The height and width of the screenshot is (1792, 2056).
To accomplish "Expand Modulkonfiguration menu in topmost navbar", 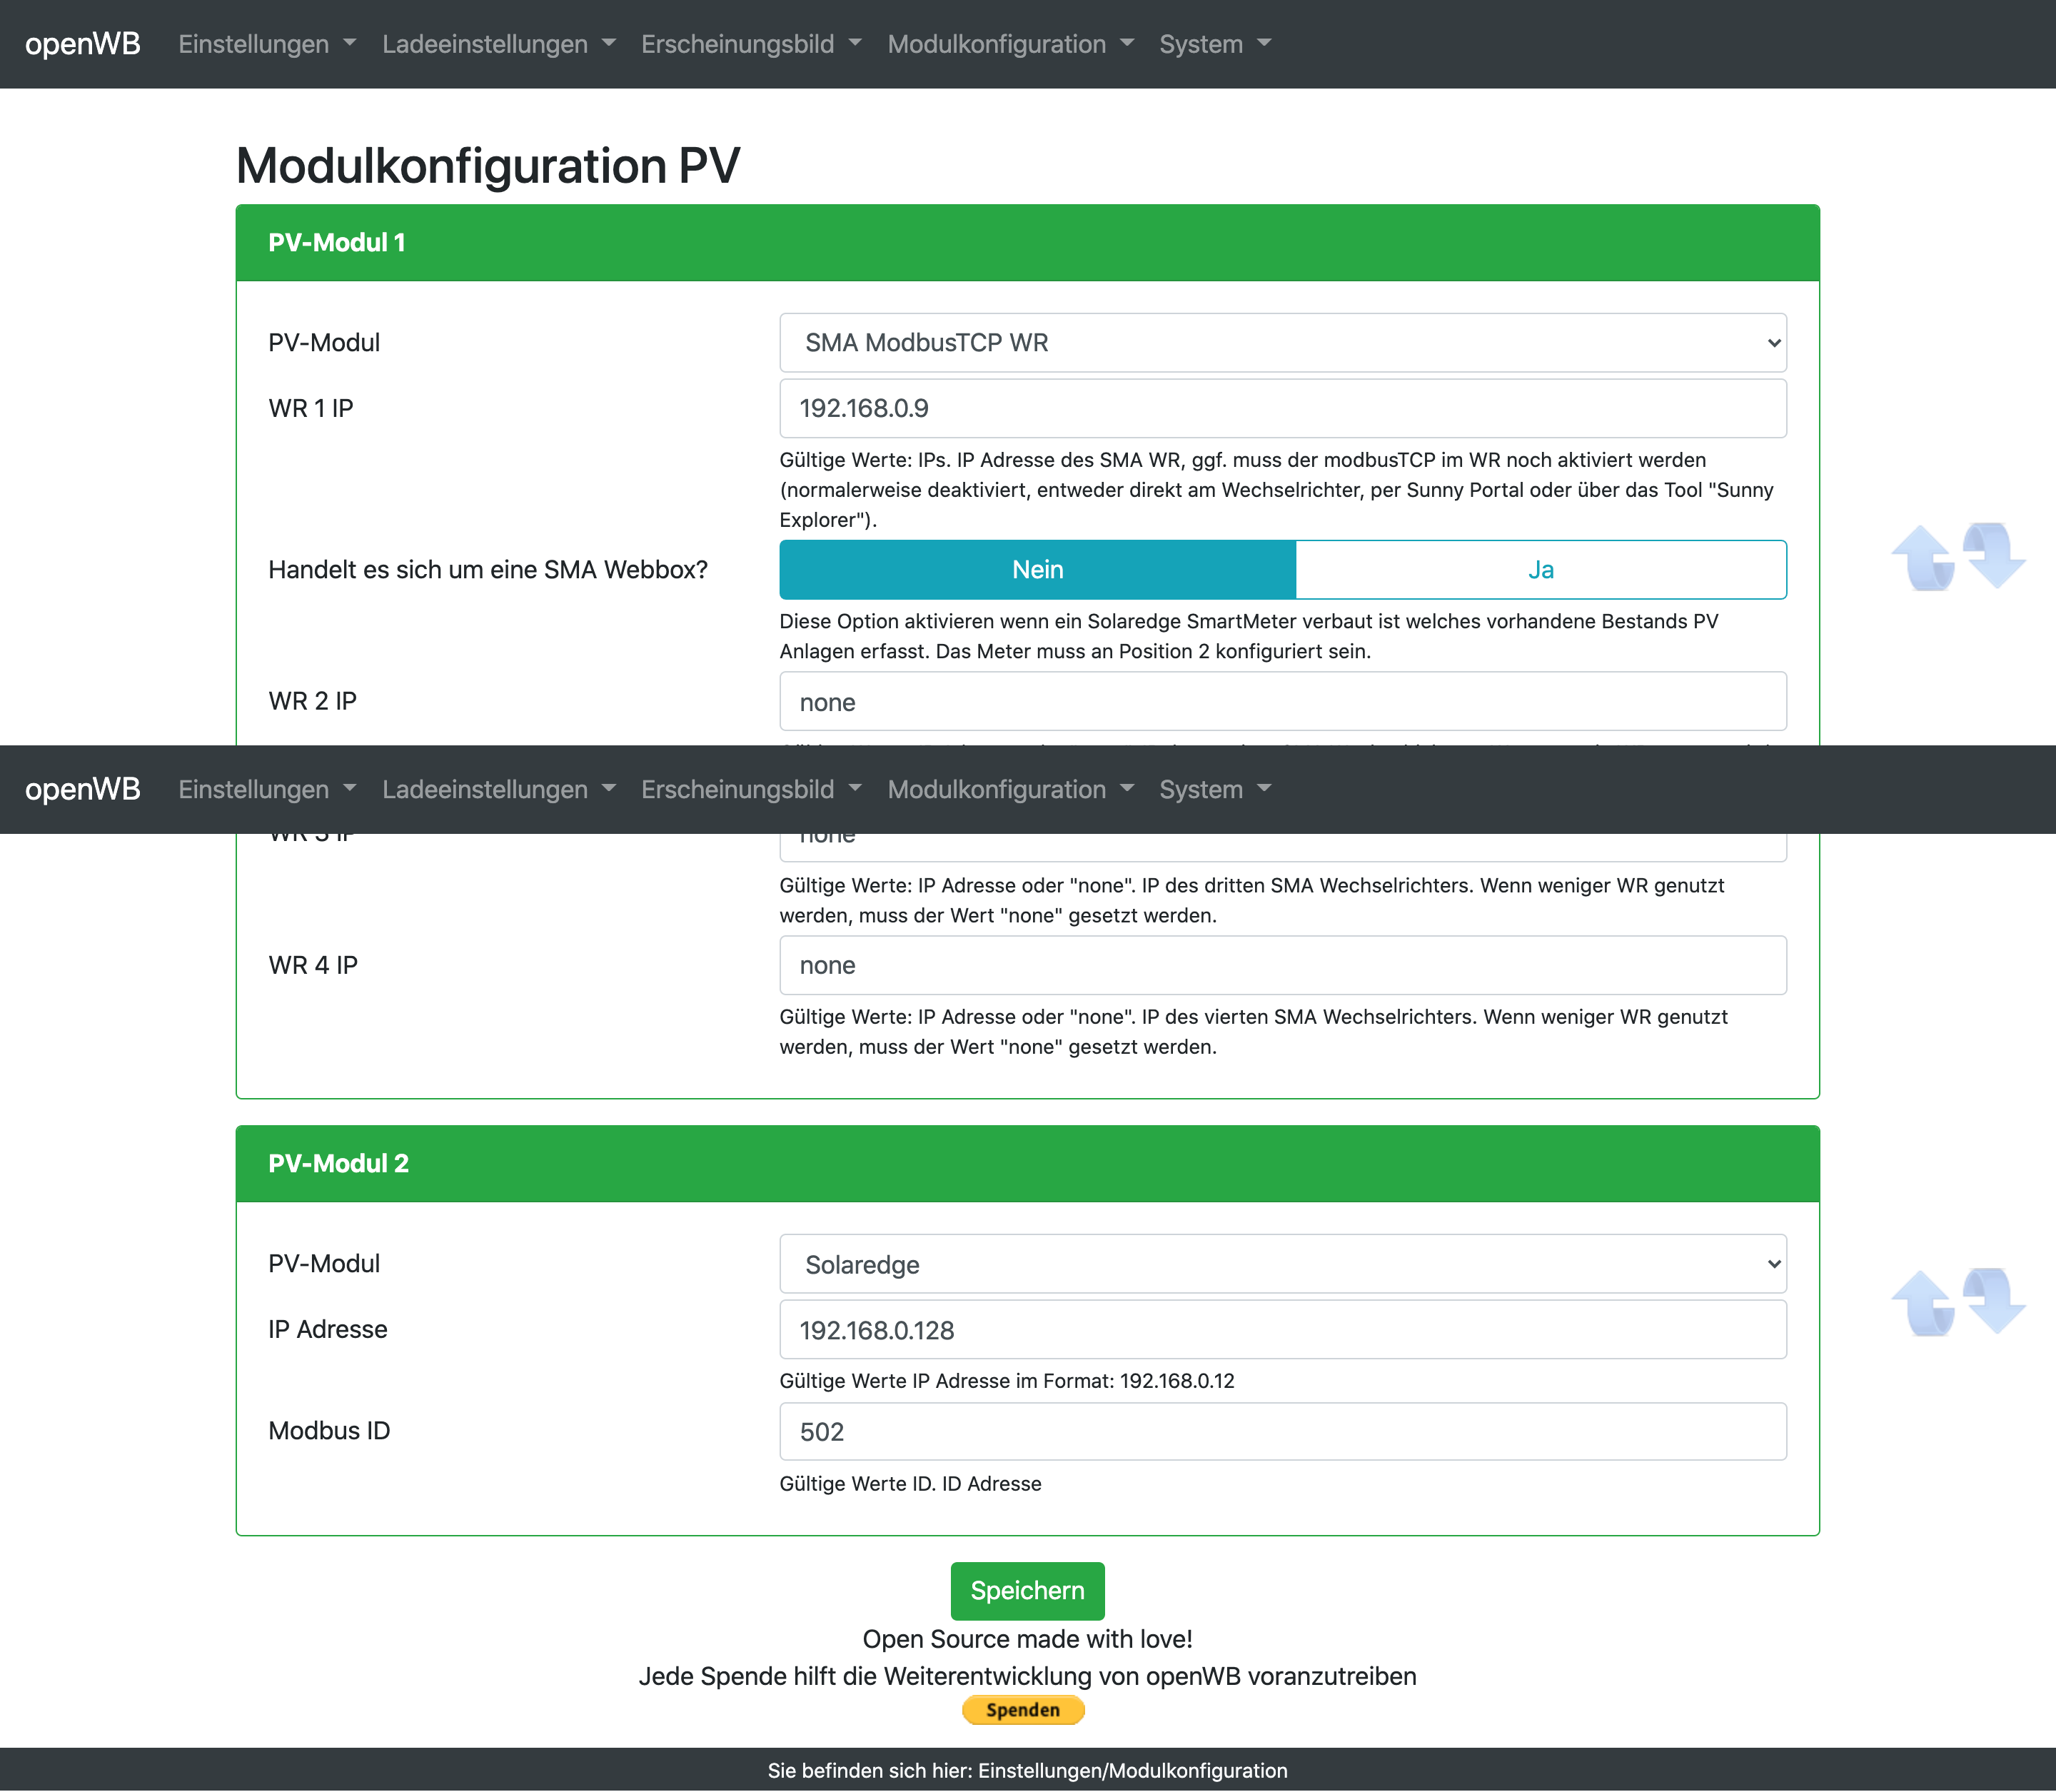I will coord(1010,44).
